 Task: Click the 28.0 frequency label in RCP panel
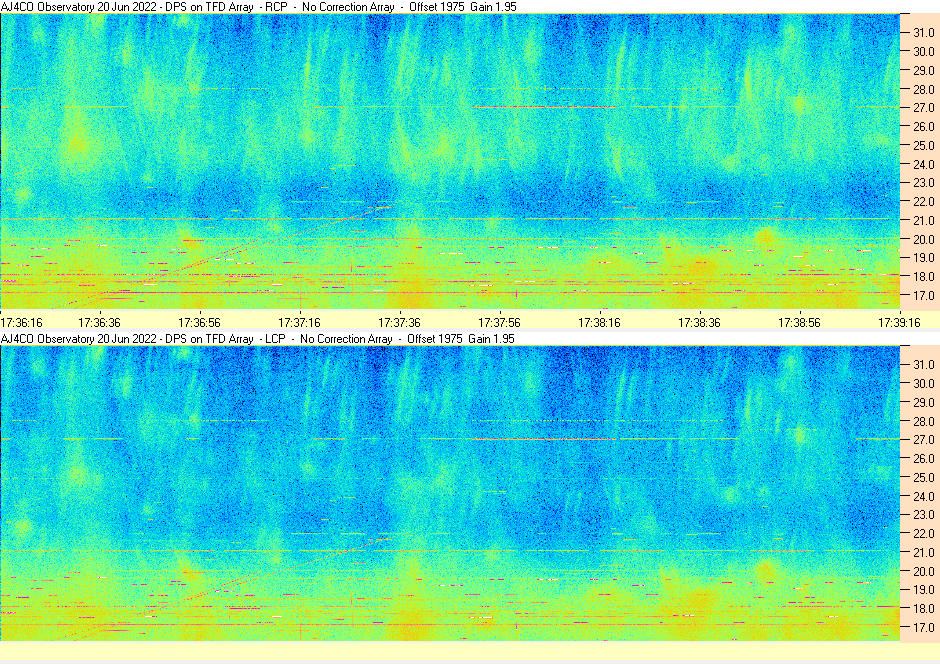(x=924, y=89)
